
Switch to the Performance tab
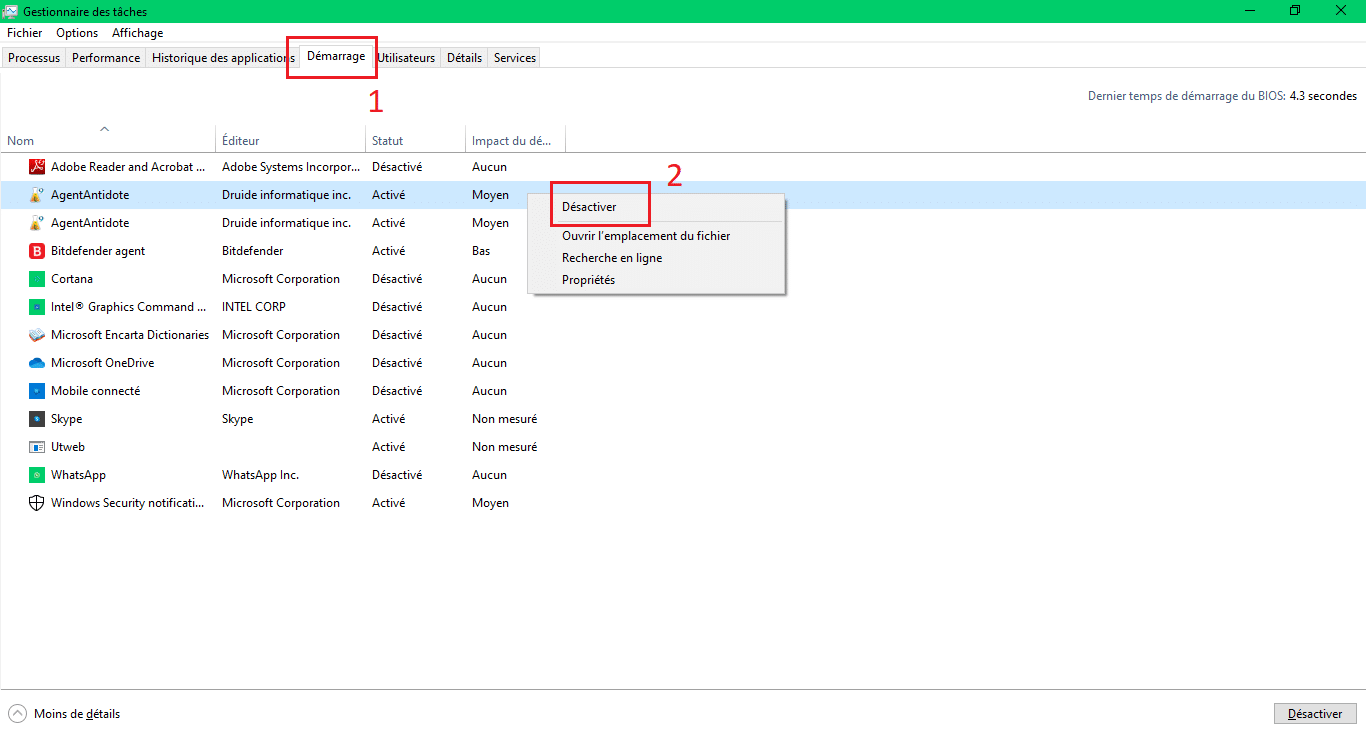pyautogui.click(x=106, y=58)
